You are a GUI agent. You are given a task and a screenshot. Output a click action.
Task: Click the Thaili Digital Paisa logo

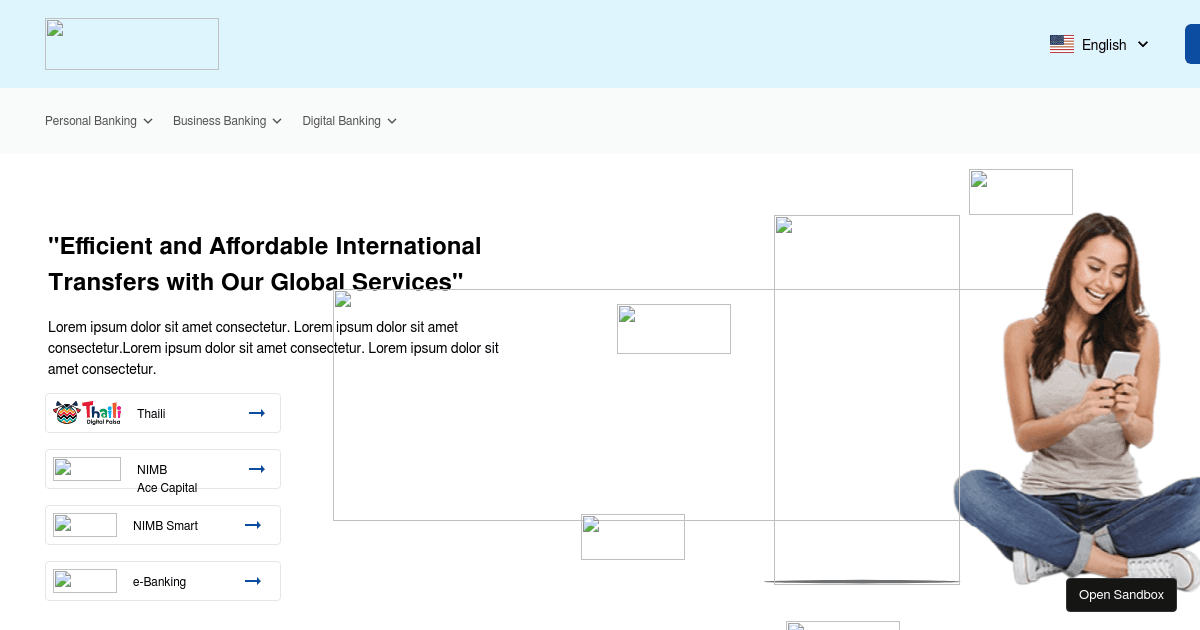click(x=87, y=413)
